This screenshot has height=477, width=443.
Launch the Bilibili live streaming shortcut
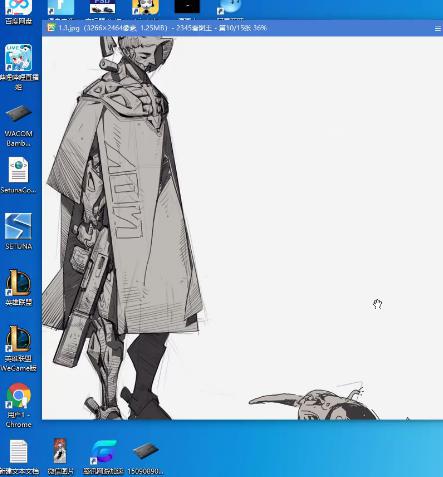tap(19, 66)
